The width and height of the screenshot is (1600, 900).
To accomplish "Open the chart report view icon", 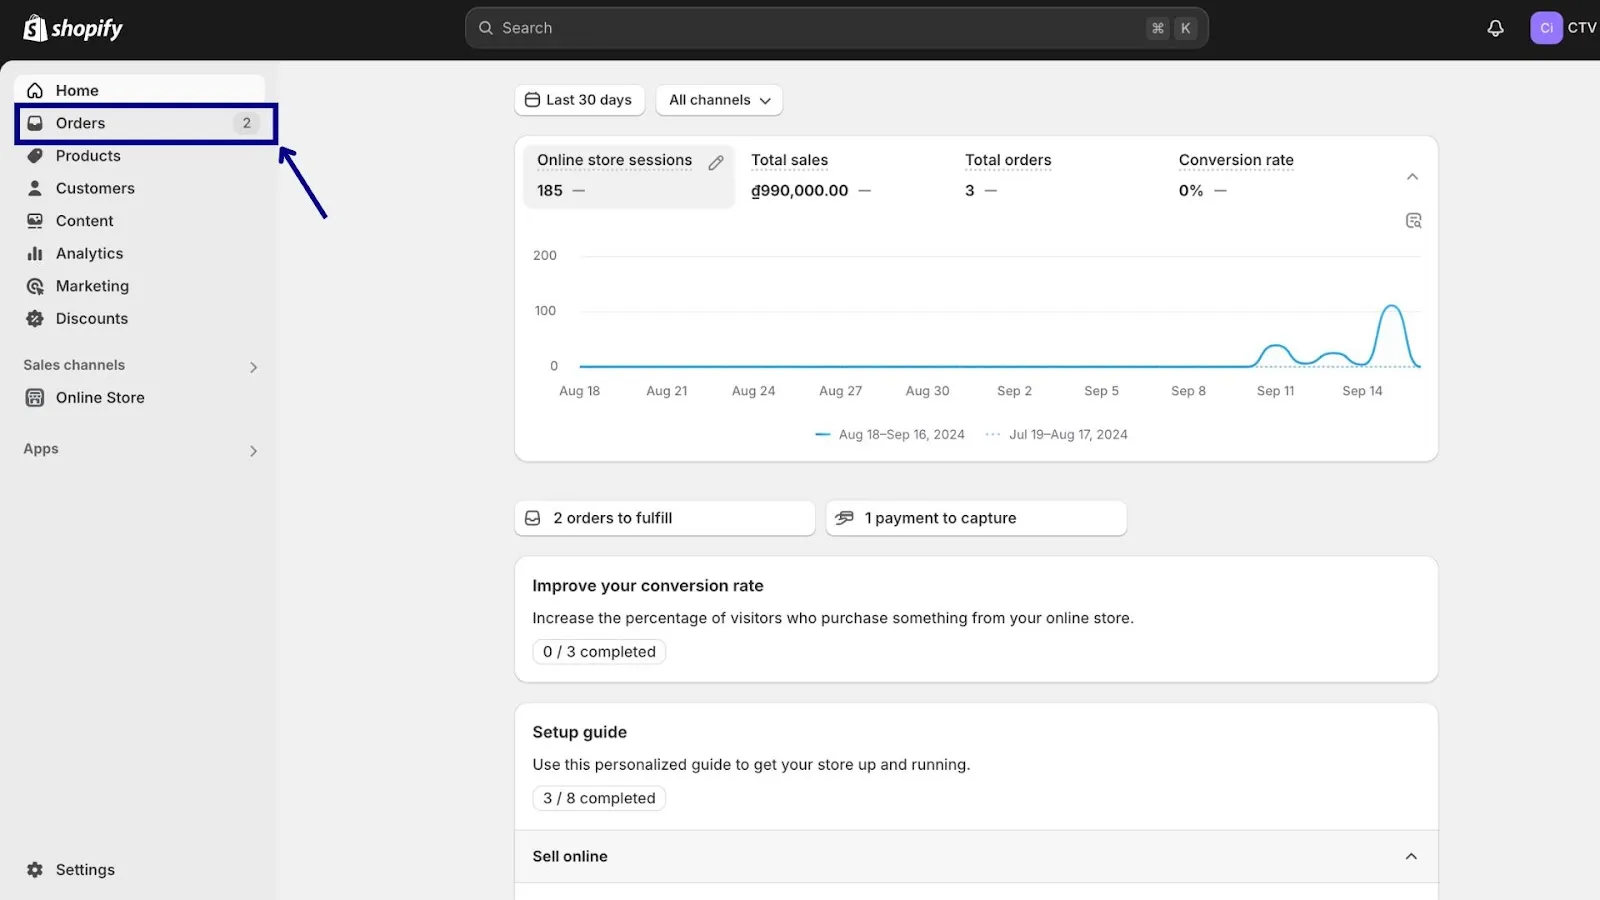I will 1413,221.
